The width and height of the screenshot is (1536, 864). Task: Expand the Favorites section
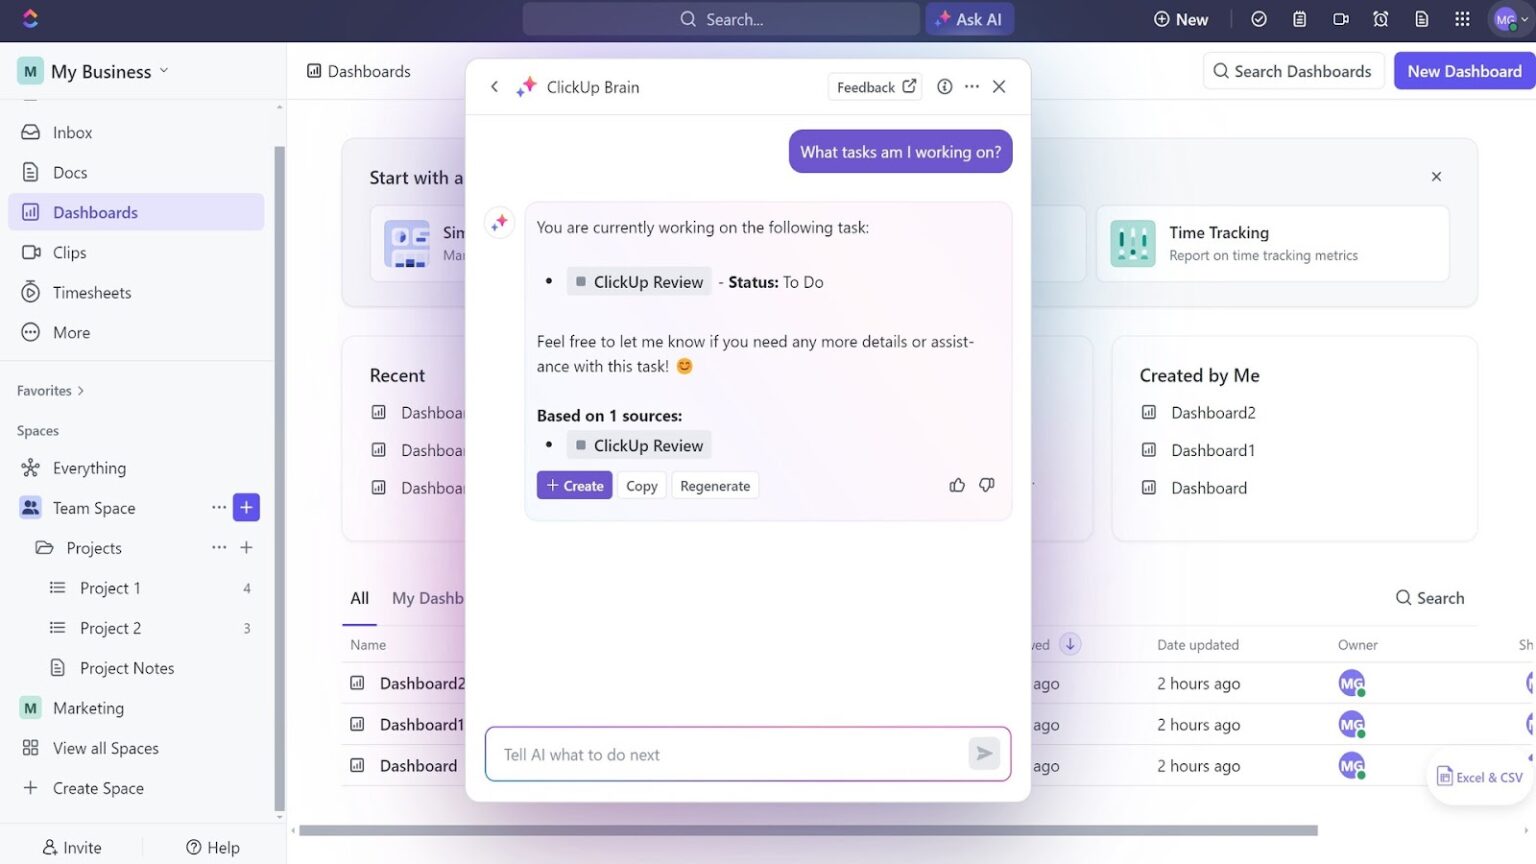tap(51, 390)
